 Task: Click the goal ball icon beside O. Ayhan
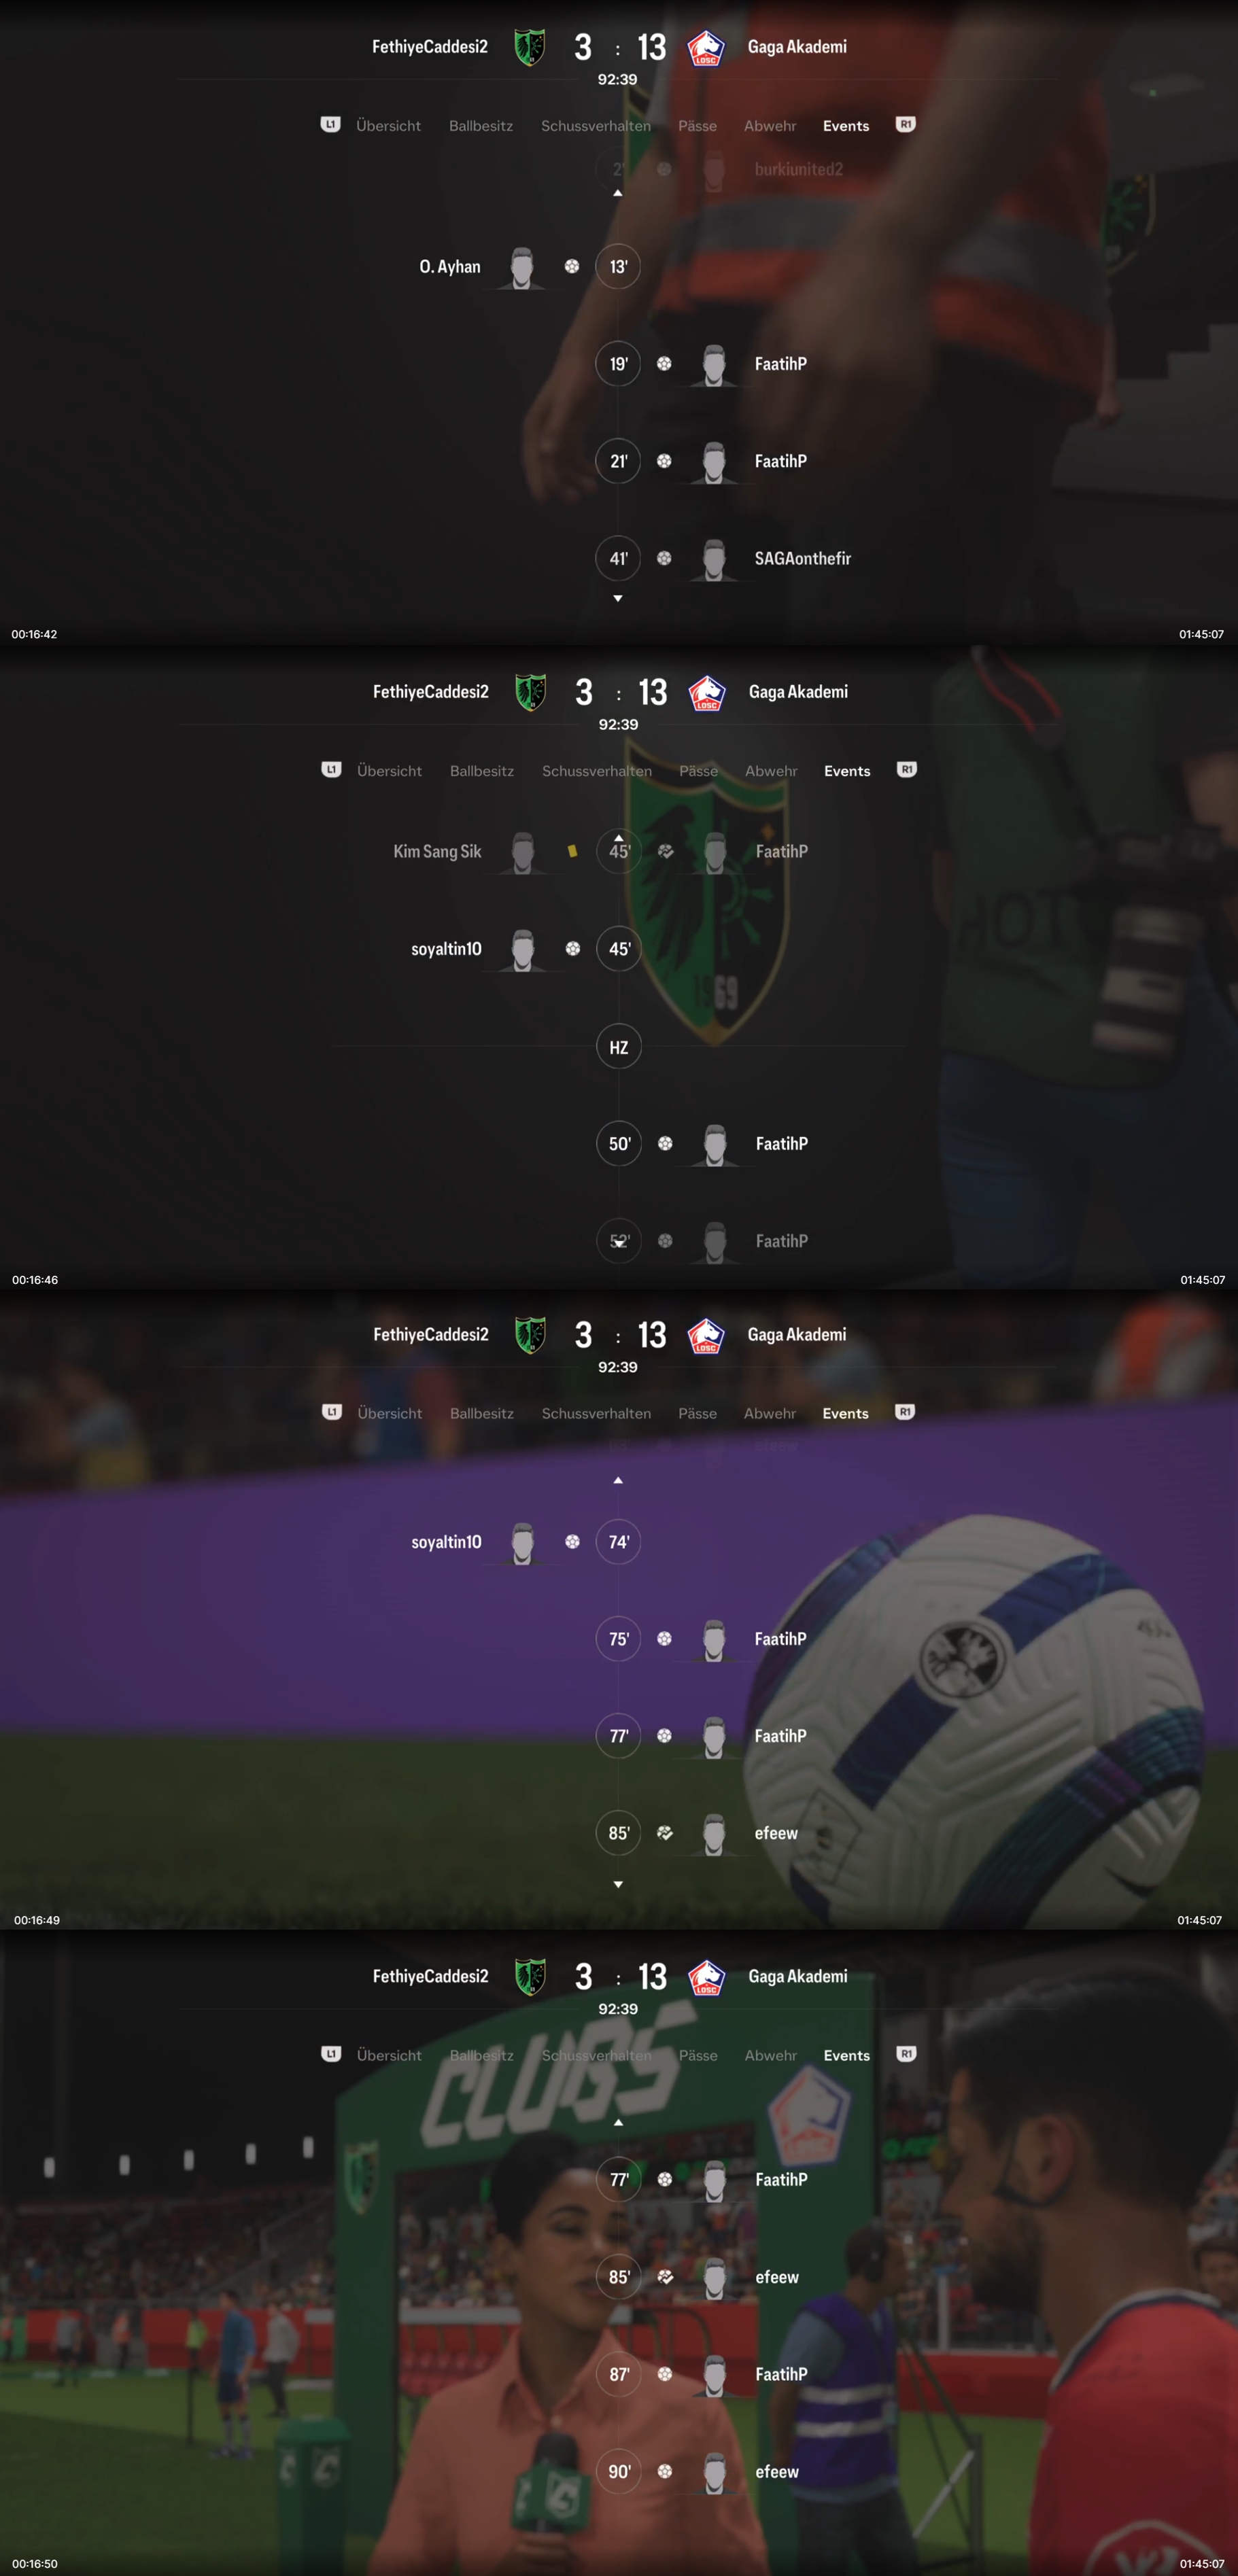(571, 266)
